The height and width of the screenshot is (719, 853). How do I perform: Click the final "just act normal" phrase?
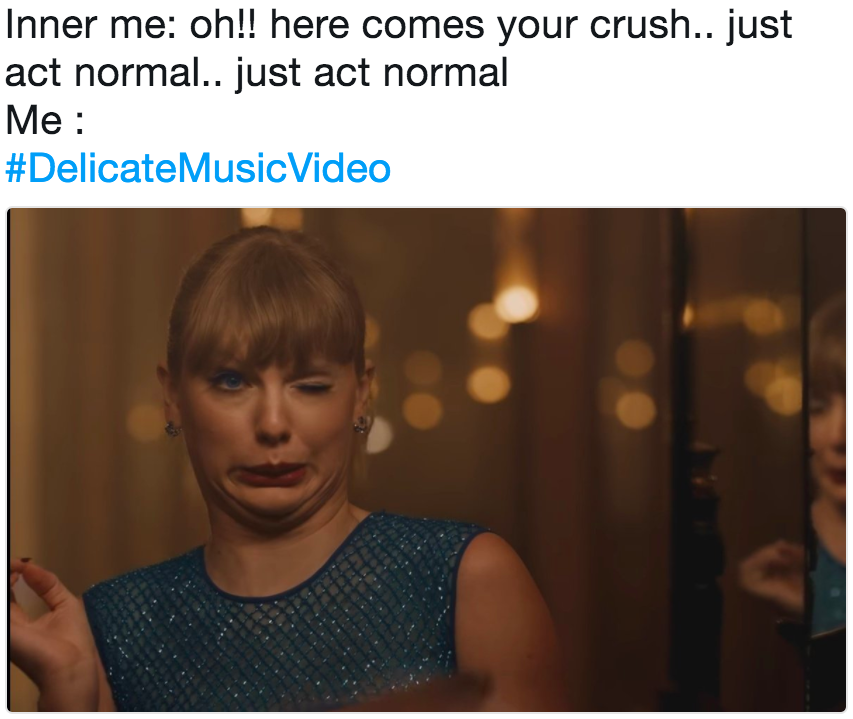click(372, 73)
